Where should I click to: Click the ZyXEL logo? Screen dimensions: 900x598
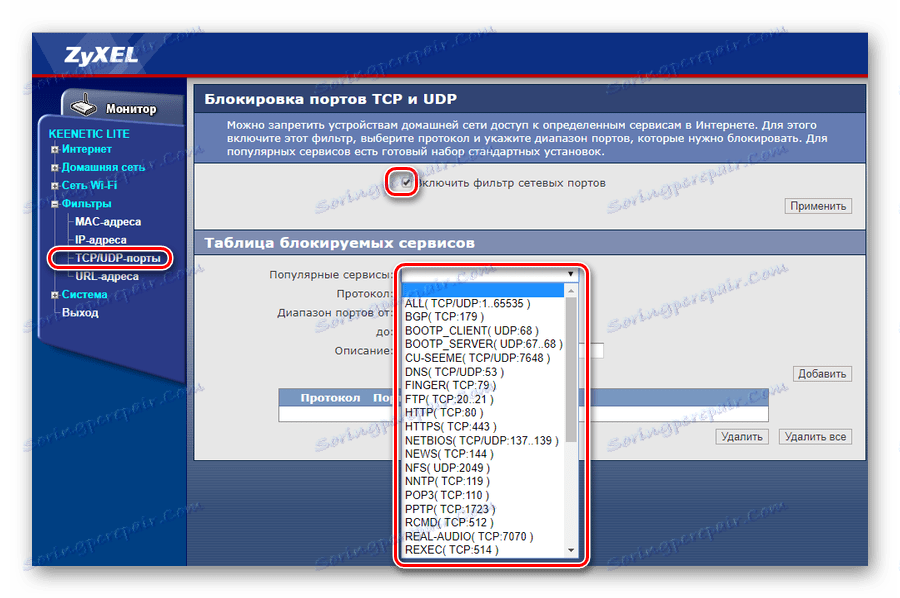coord(101,56)
